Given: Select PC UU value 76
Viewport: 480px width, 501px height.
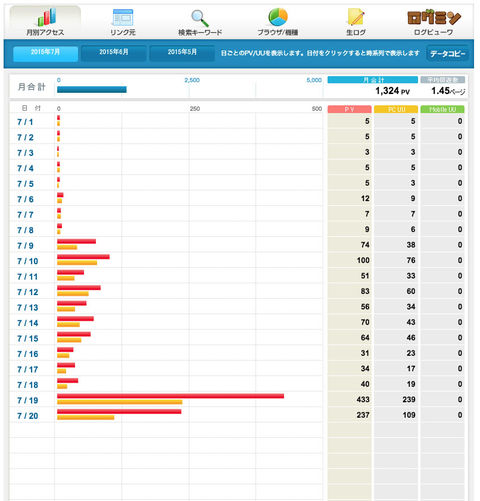Looking at the screenshot, I should [x=411, y=260].
